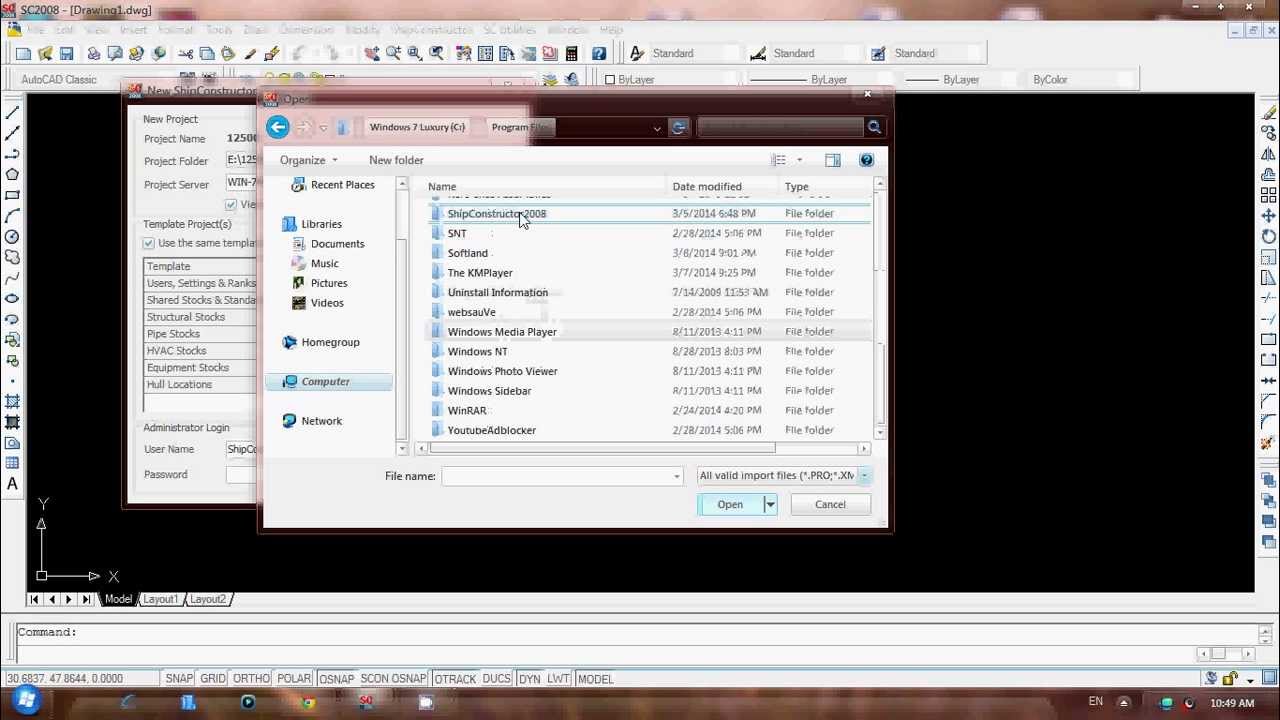
Task: Click the New drawing icon in the toolbar
Action: point(24,53)
